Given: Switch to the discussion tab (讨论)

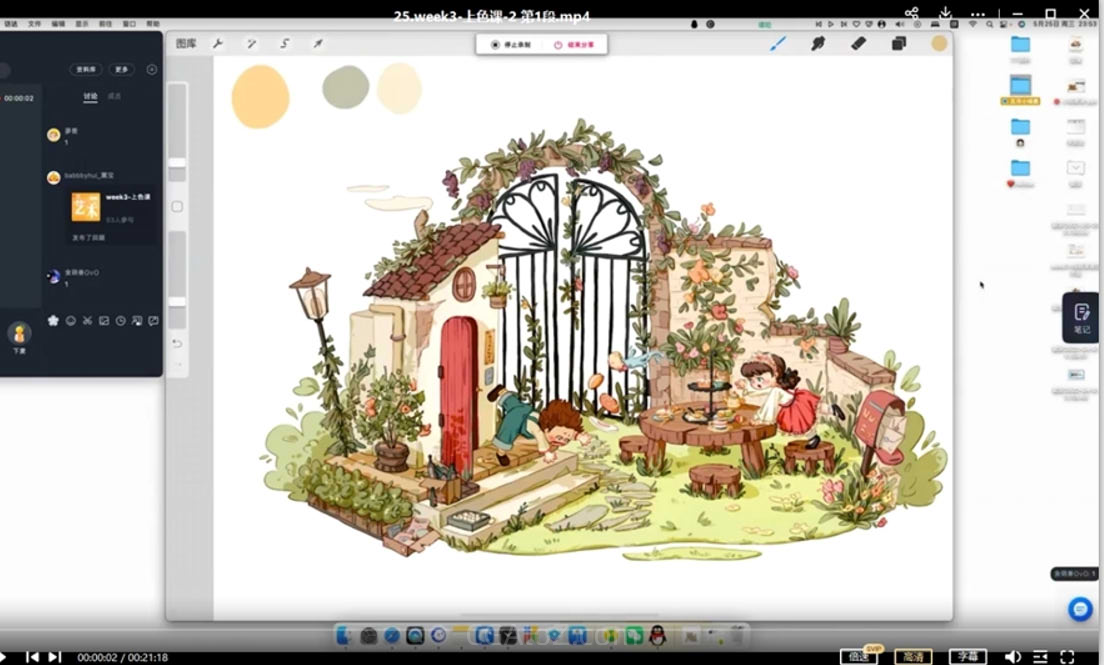Looking at the screenshot, I should (x=90, y=96).
